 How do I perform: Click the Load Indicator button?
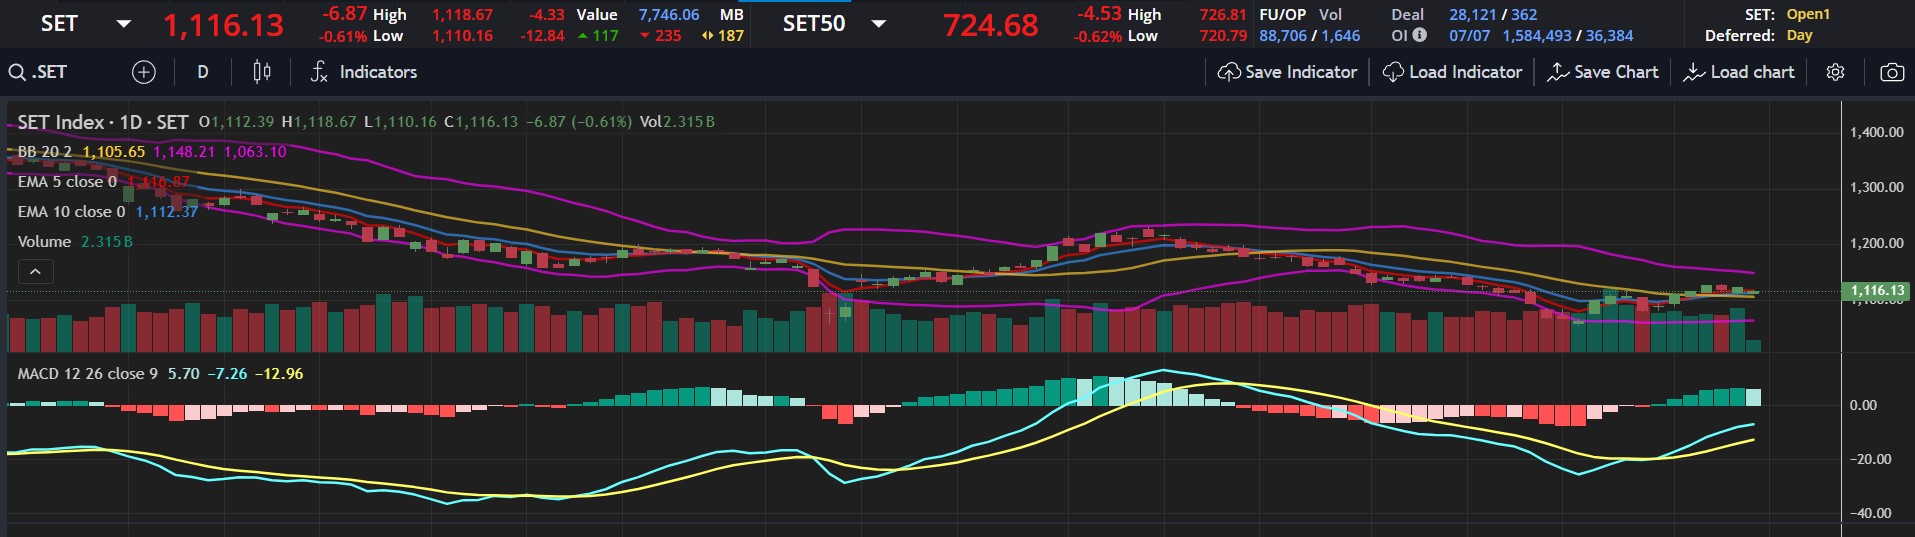tap(1452, 72)
